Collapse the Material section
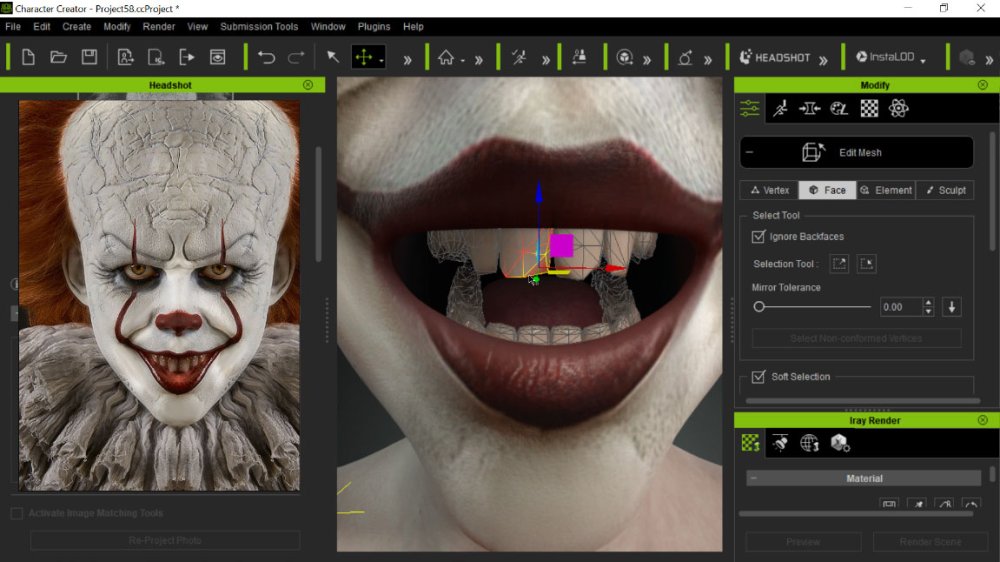 pyautogui.click(x=754, y=478)
